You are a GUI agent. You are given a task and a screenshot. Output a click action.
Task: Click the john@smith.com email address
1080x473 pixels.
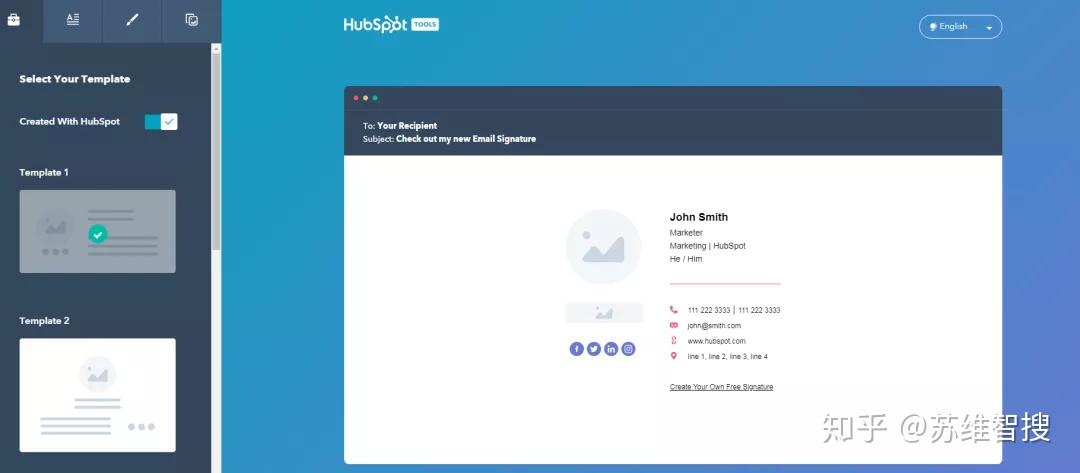pyautogui.click(x=714, y=326)
